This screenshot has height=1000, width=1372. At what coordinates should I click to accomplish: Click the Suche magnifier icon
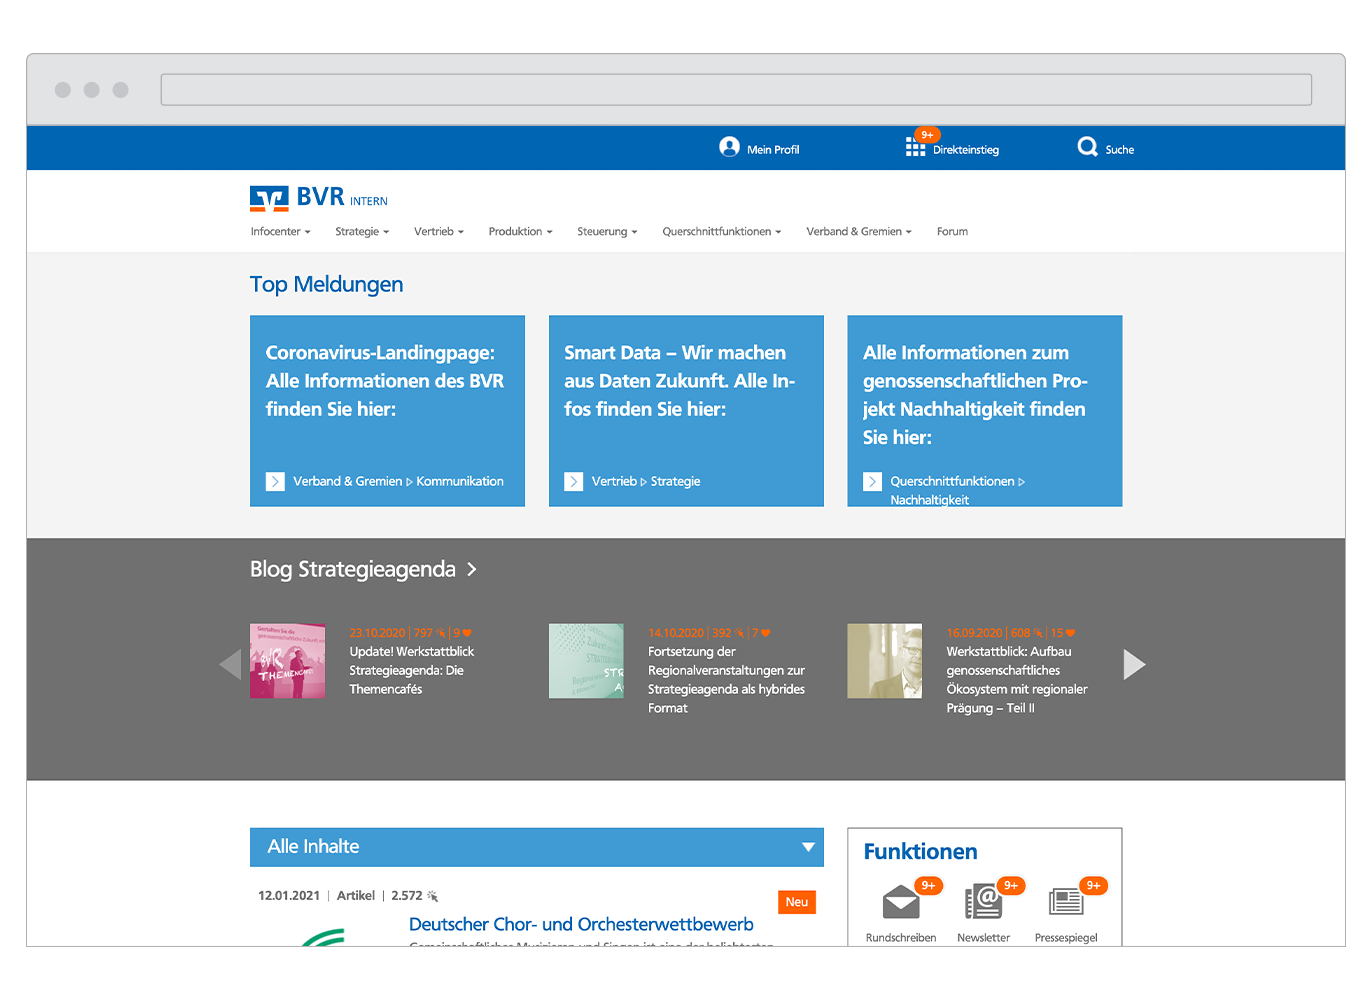(1087, 148)
